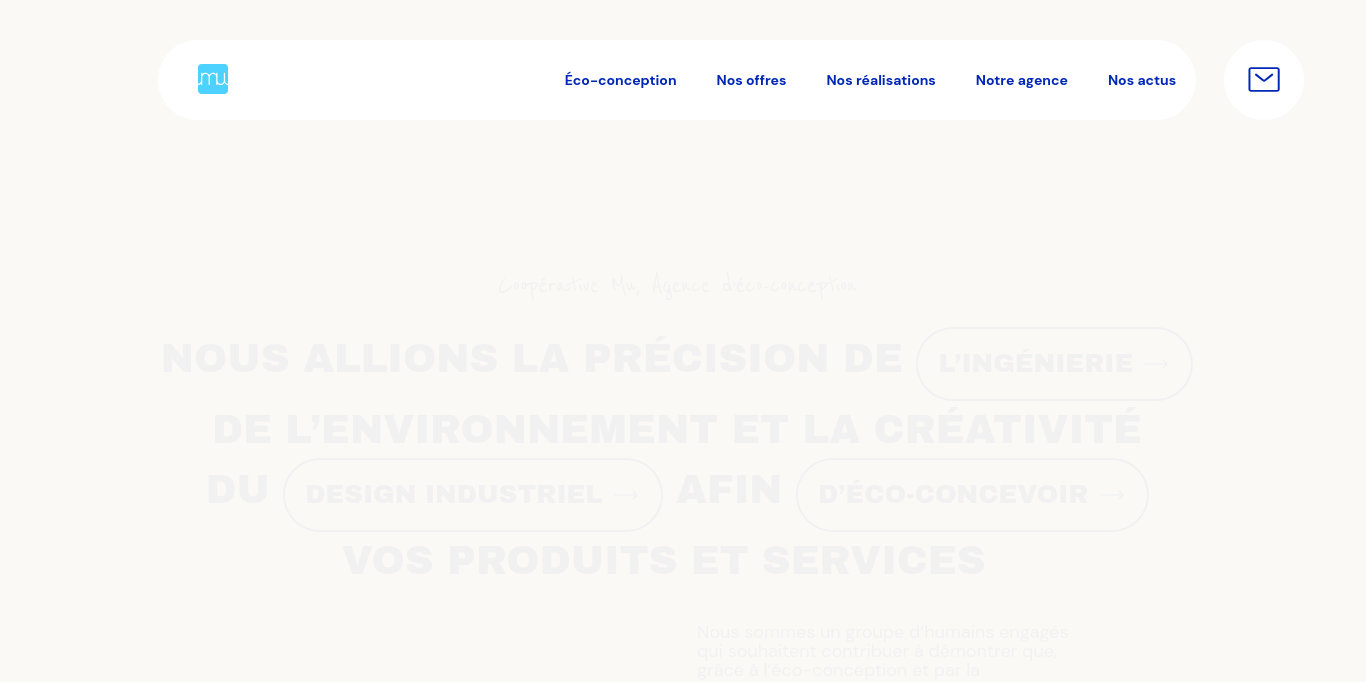Image resolution: width=1366 pixels, height=682 pixels.
Task: Click the heading line VOS PRODUITS ET SERVICES
Action: pos(664,560)
